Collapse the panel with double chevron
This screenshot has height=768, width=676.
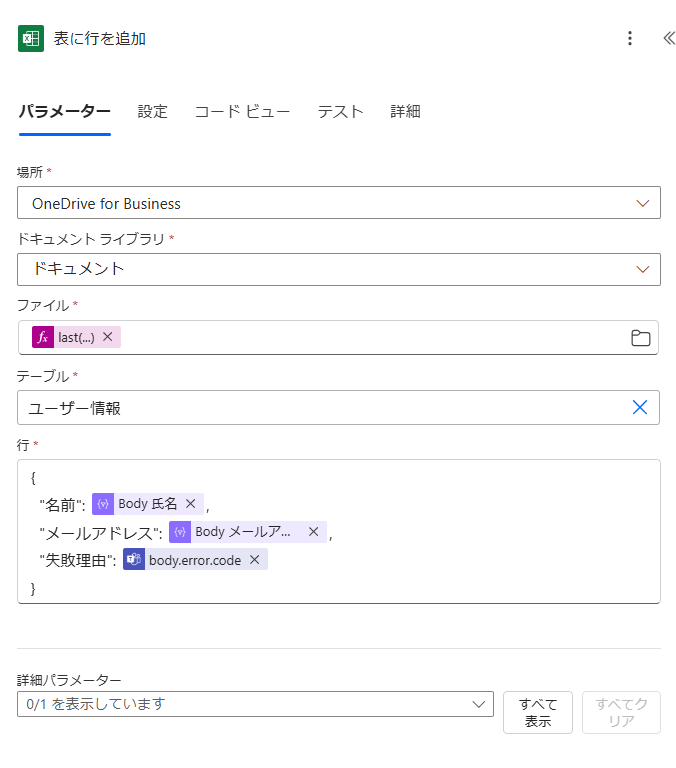point(669,38)
